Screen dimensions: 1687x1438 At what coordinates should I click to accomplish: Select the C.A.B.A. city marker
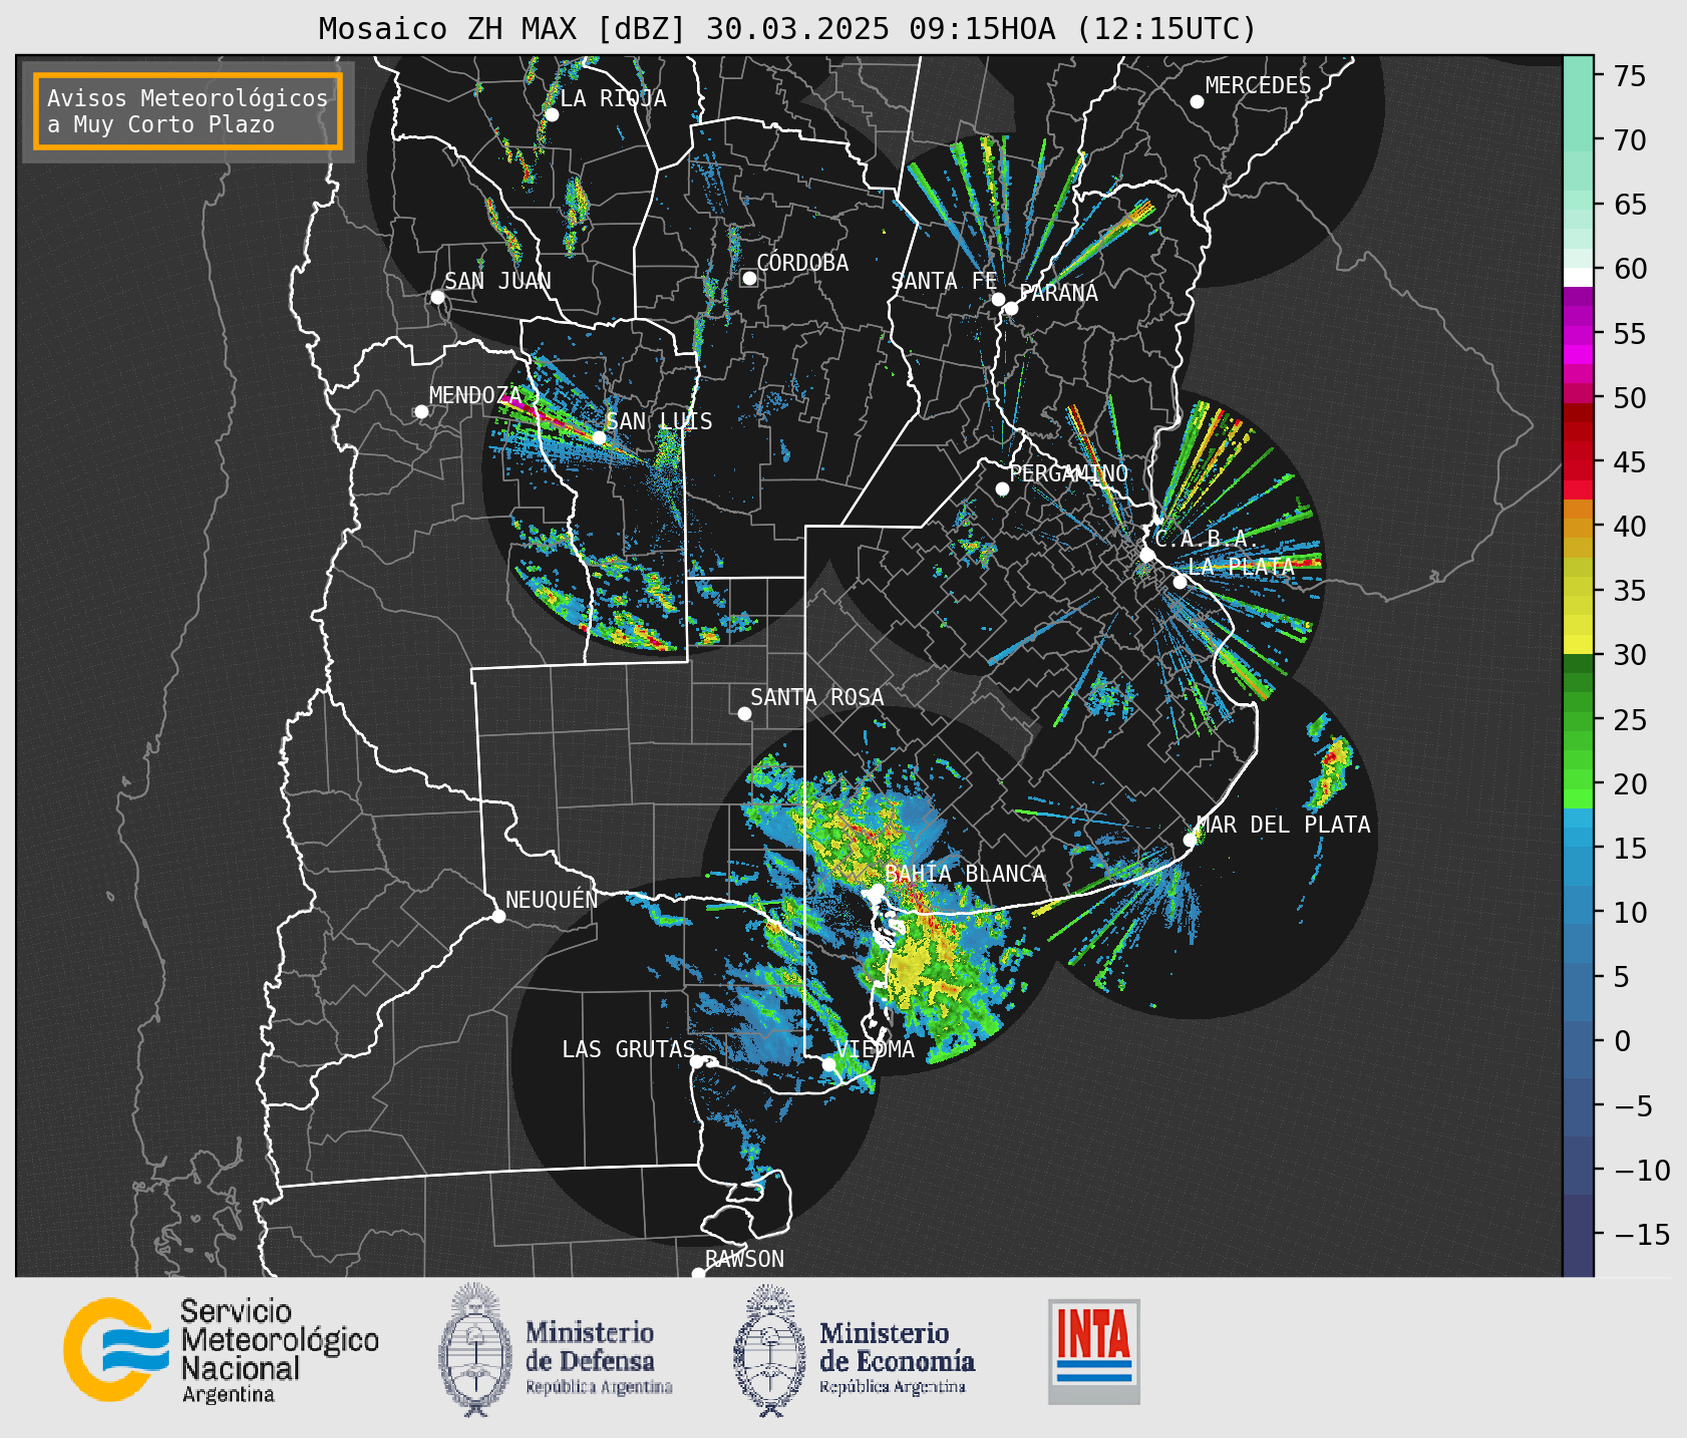coord(1148,555)
